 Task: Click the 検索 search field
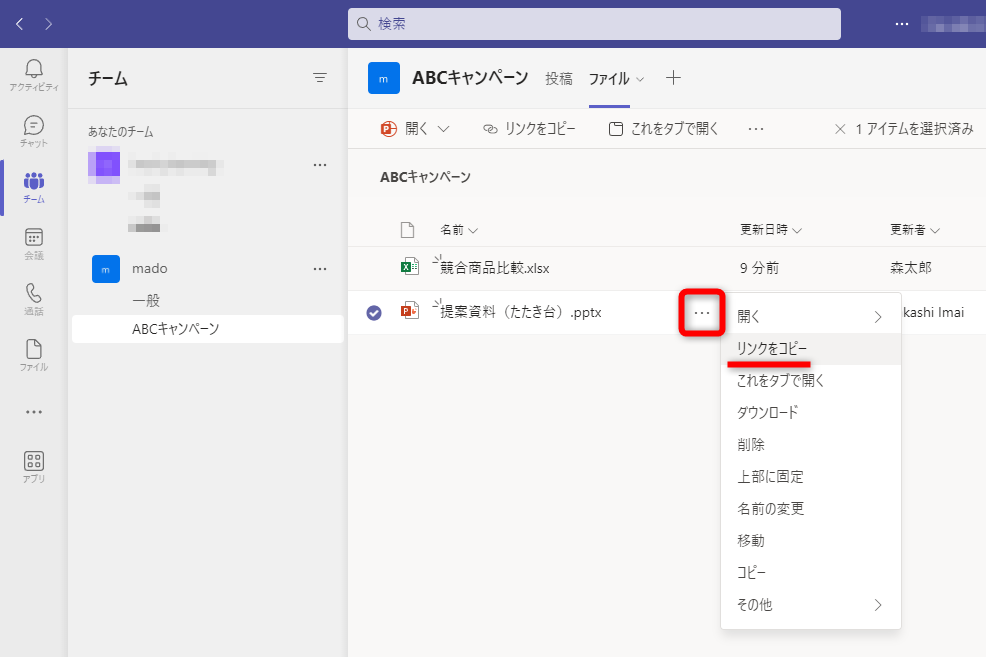click(x=595, y=23)
